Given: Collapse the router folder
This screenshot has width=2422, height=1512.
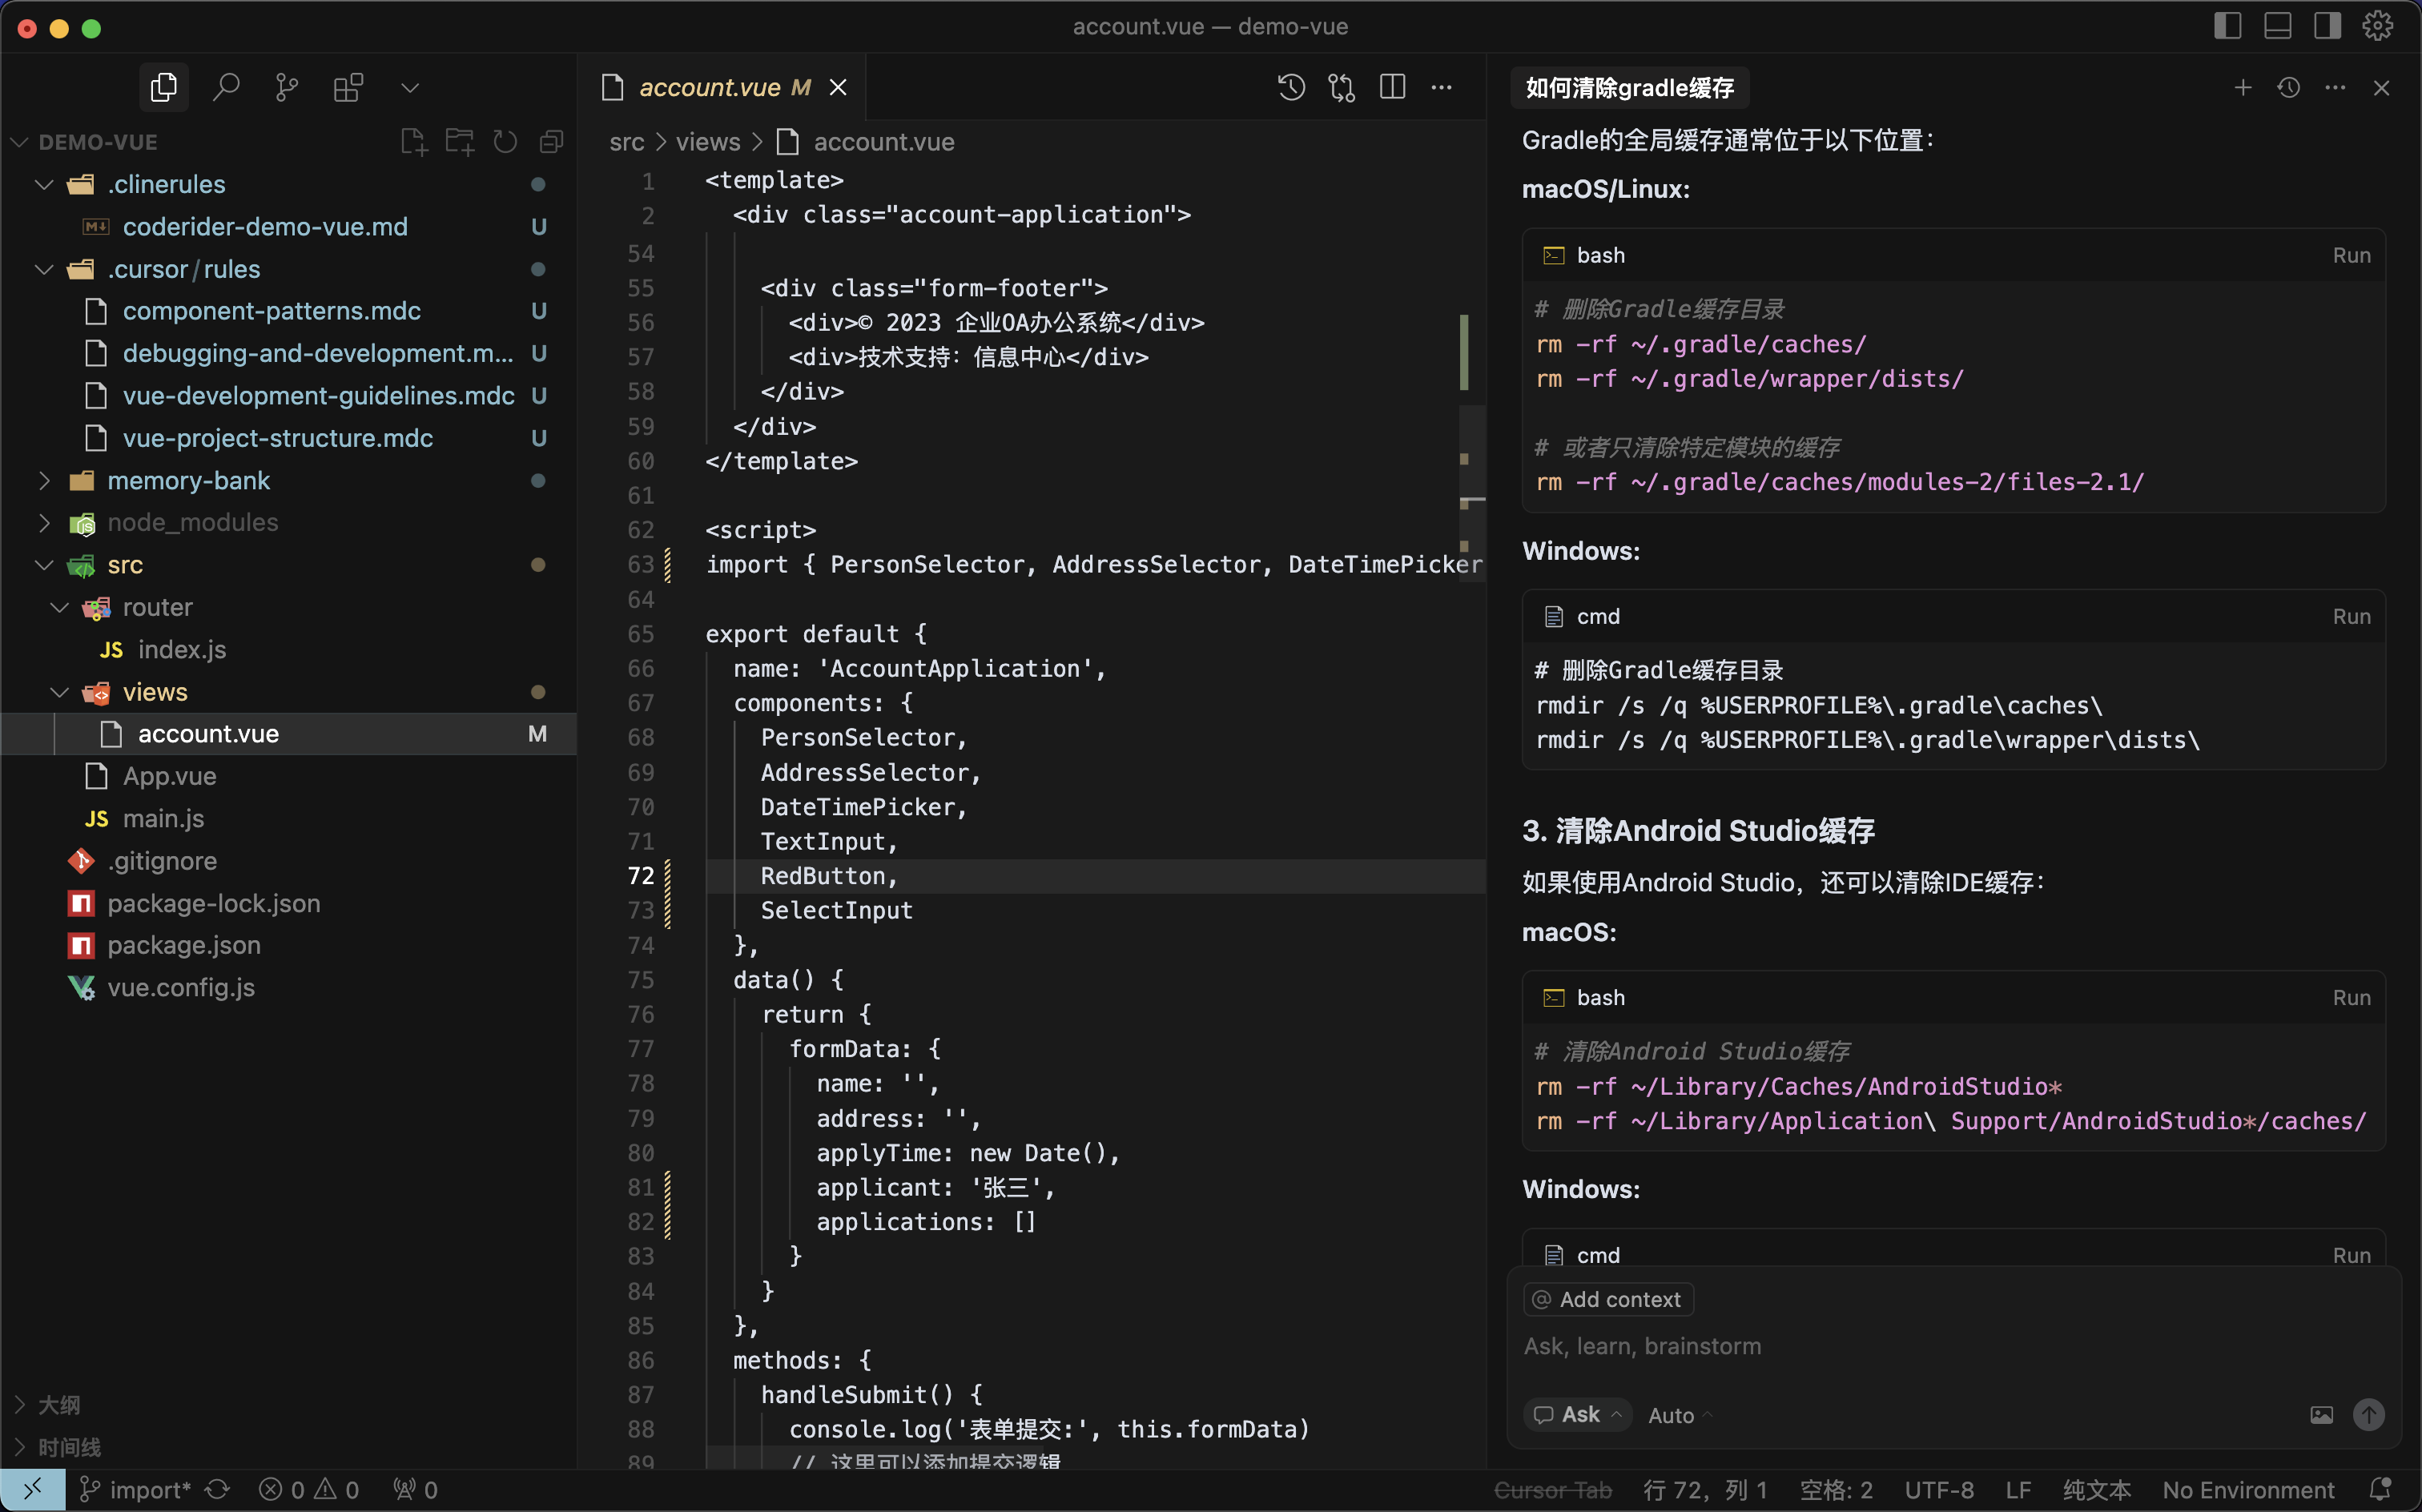Looking at the screenshot, I should pos(59,608).
